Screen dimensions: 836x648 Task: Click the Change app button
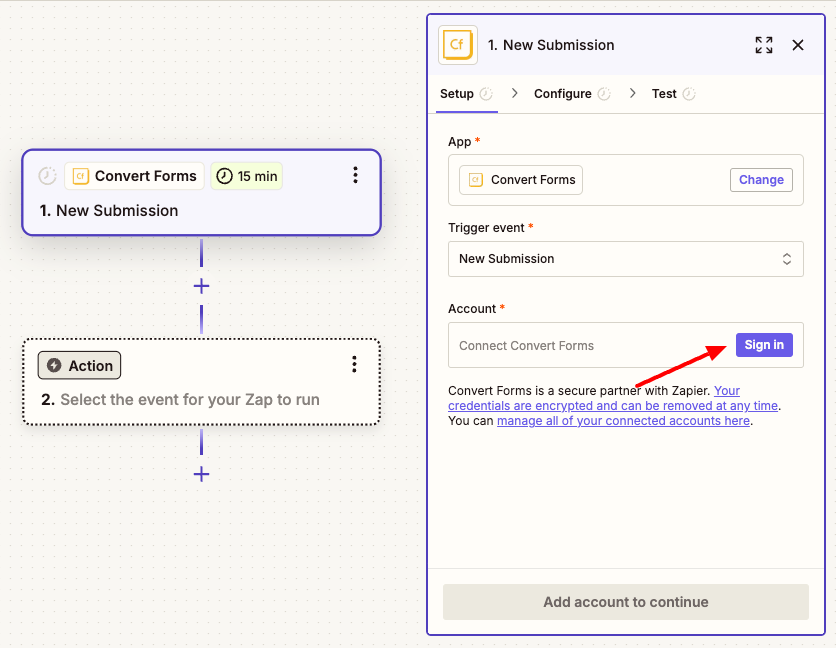pyautogui.click(x=761, y=180)
